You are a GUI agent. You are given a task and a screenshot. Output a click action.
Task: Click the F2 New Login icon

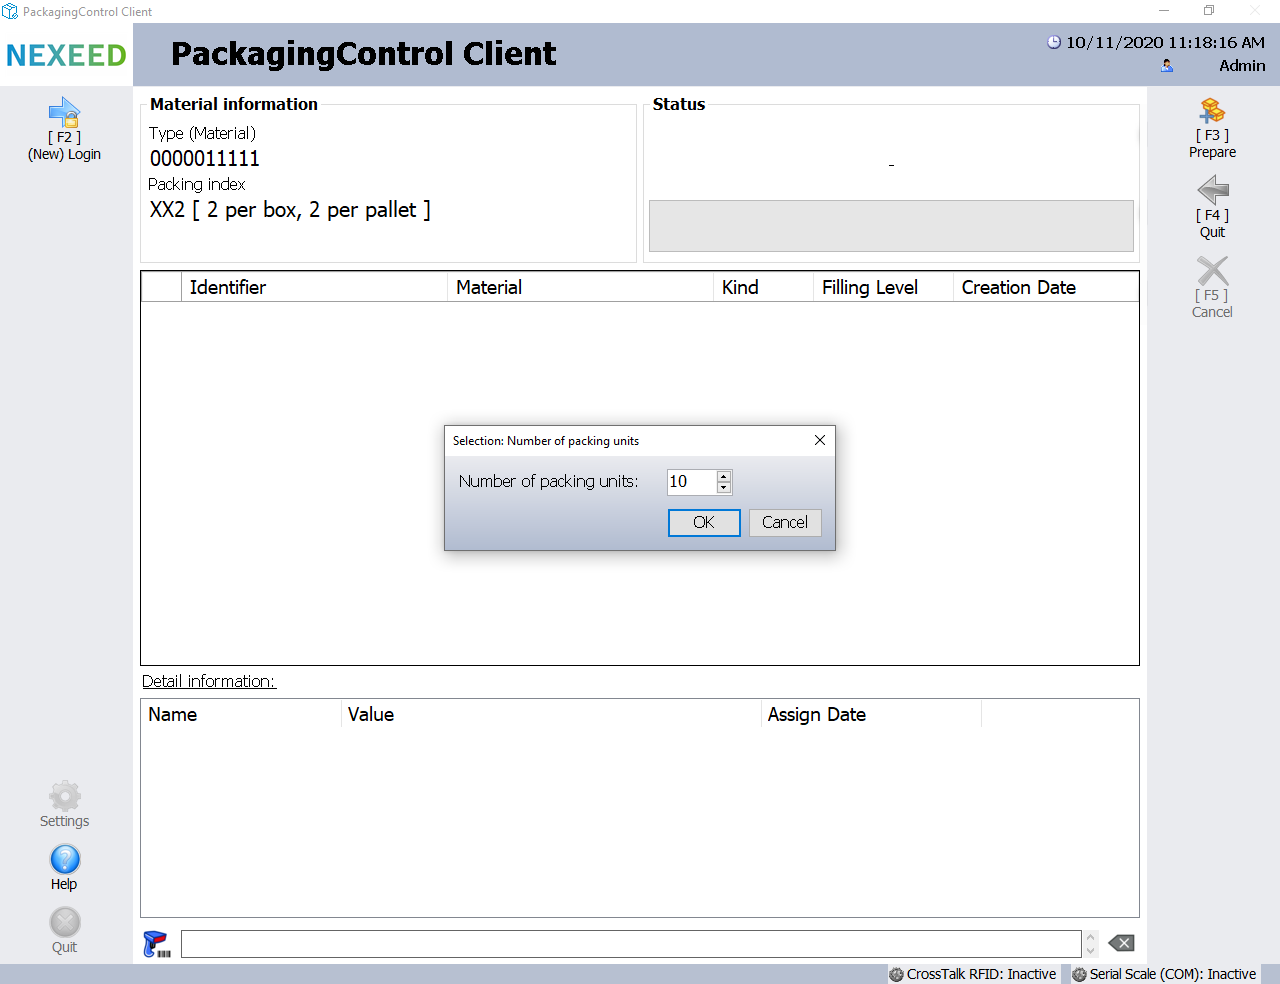click(x=64, y=112)
